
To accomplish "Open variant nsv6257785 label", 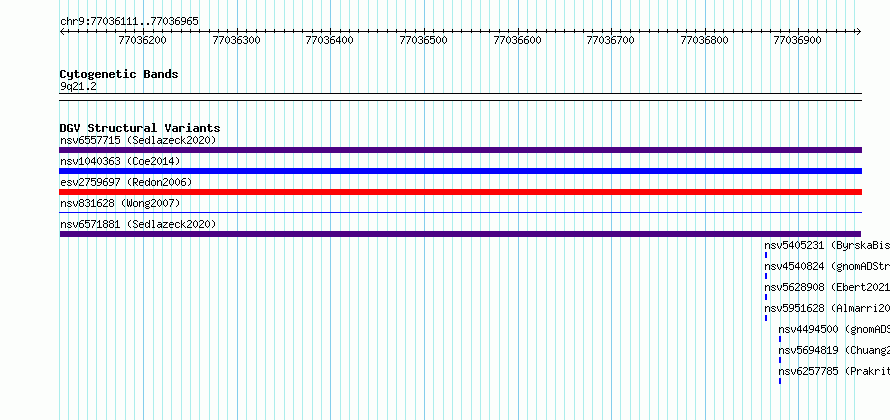I will point(834,371).
